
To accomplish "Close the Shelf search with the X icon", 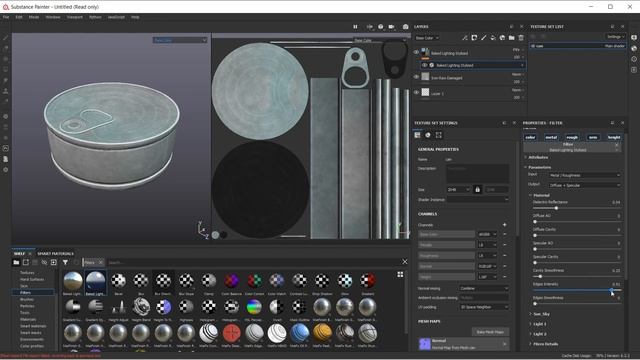I will click(404, 262).
